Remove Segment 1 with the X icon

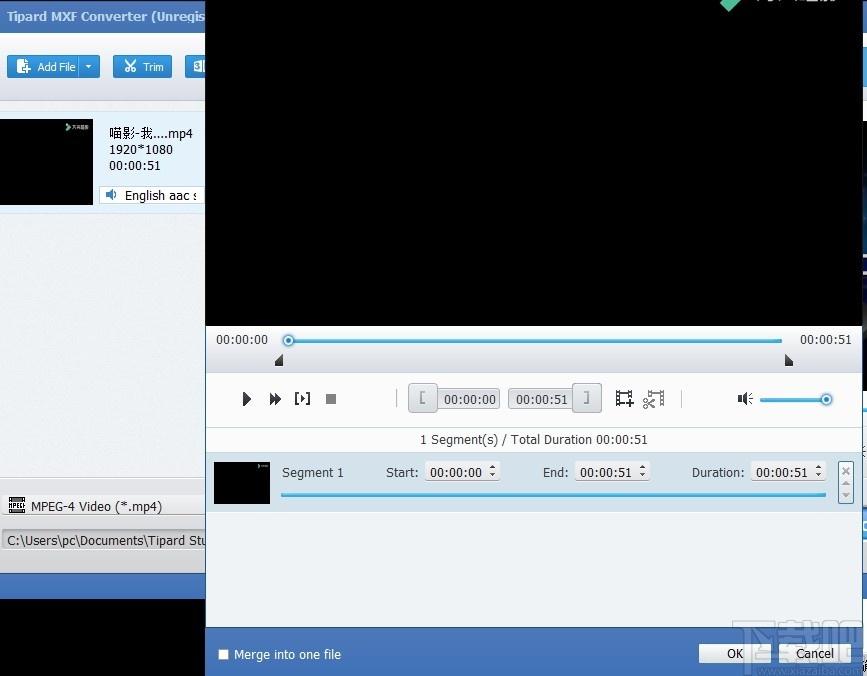[845, 471]
